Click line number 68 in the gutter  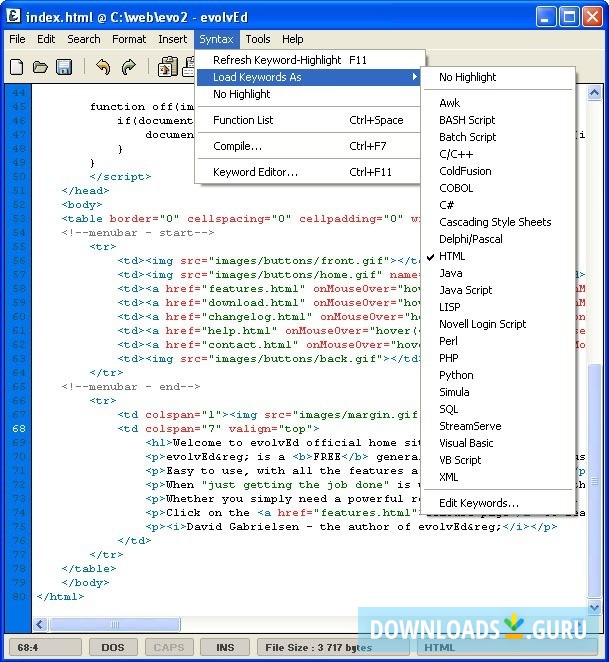pos(19,429)
